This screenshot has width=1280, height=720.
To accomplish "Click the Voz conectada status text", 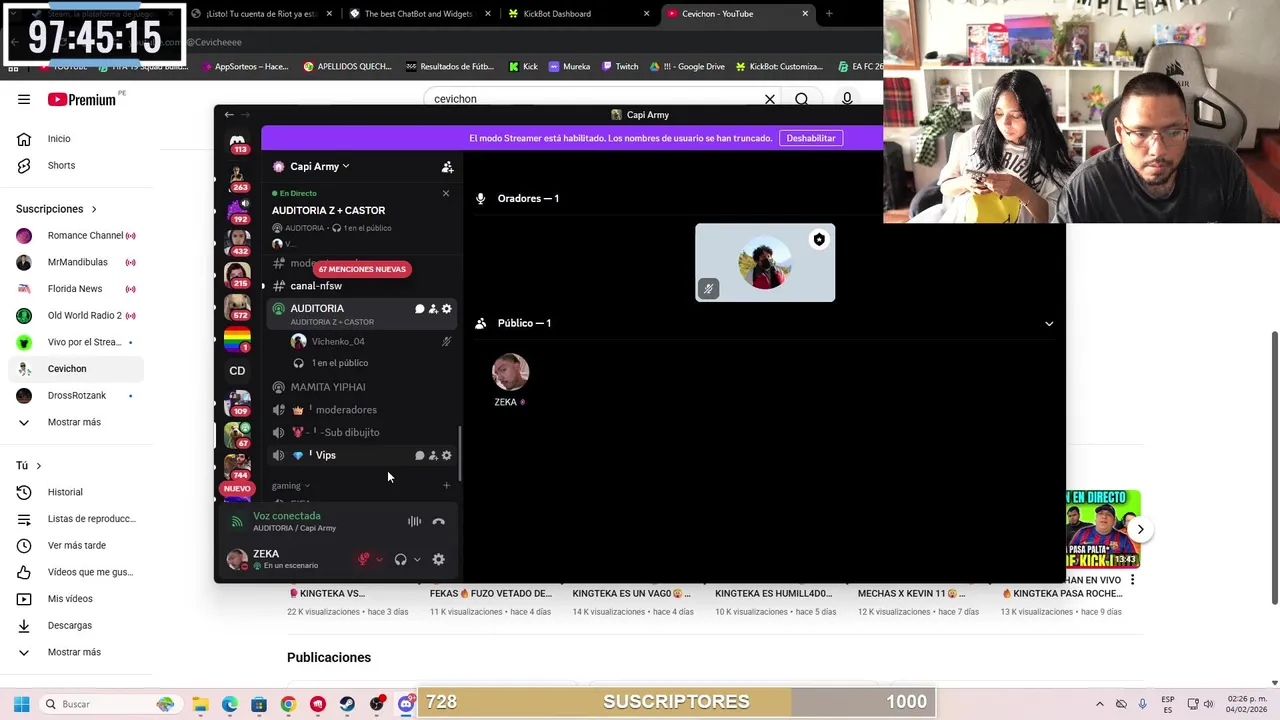I will 287,516.
